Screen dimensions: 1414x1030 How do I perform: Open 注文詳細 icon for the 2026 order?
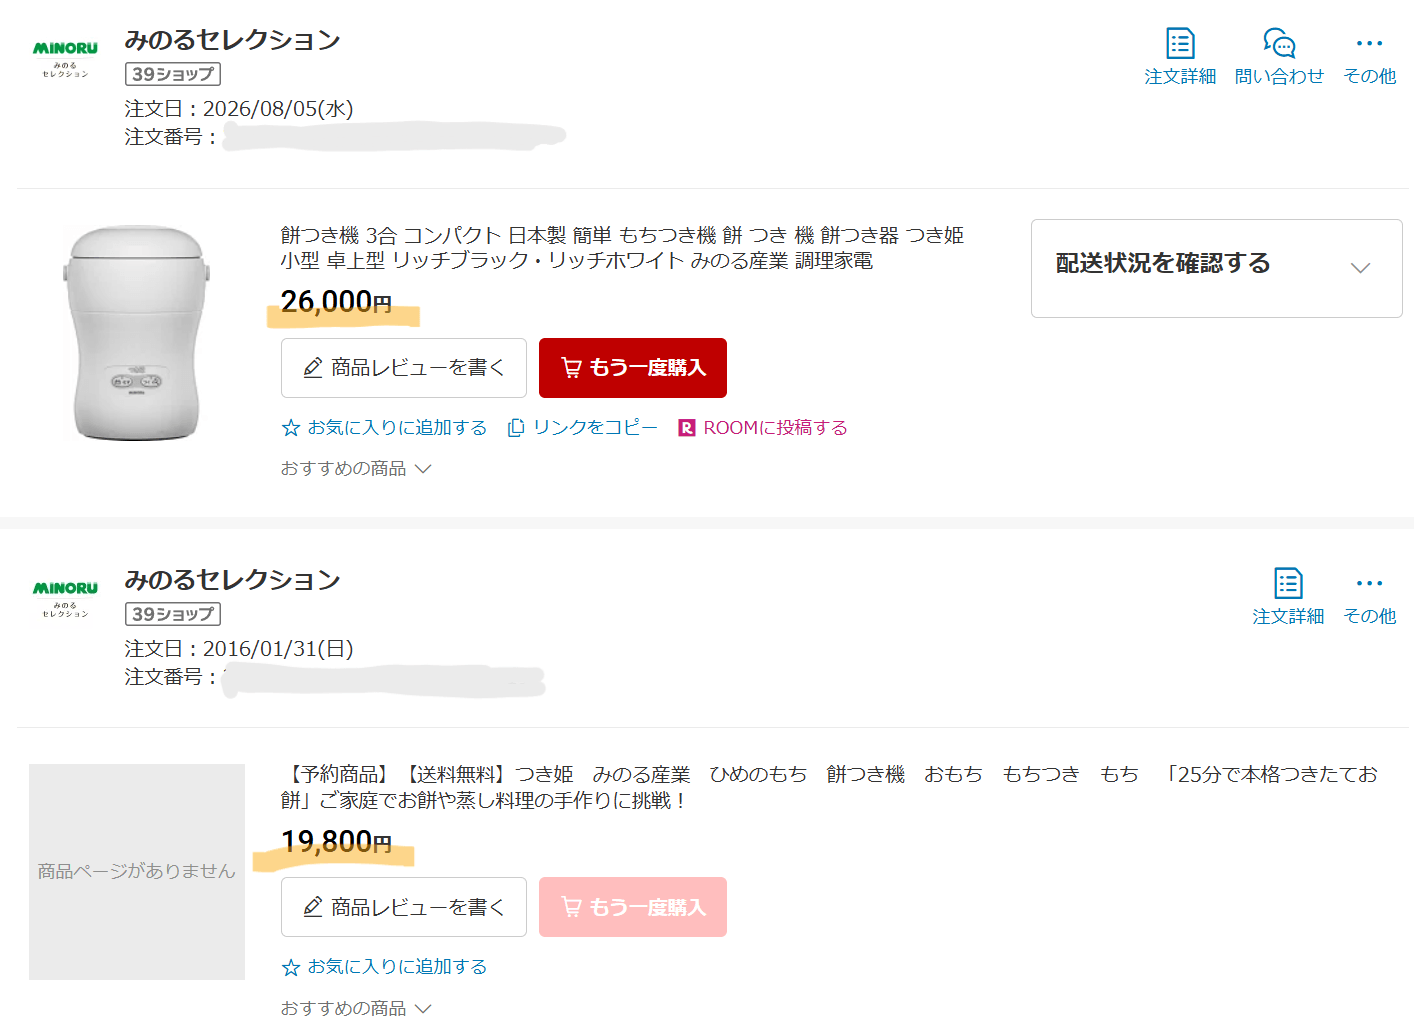(1180, 56)
